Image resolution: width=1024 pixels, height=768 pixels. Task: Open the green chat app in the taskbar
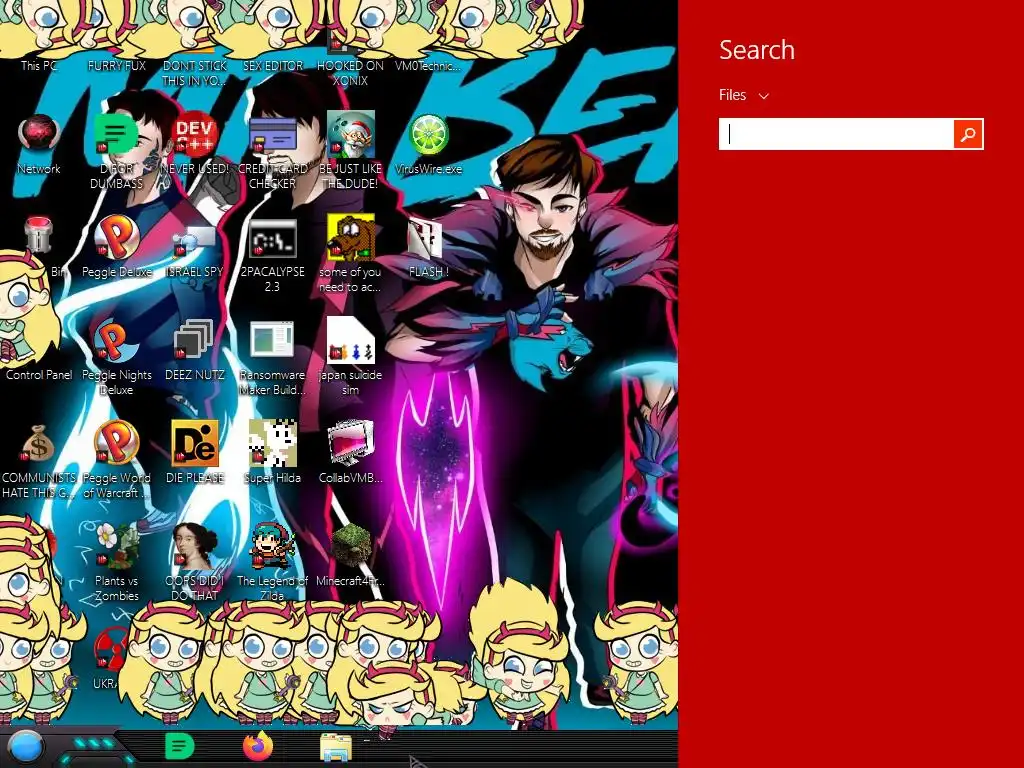click(180, 746)
